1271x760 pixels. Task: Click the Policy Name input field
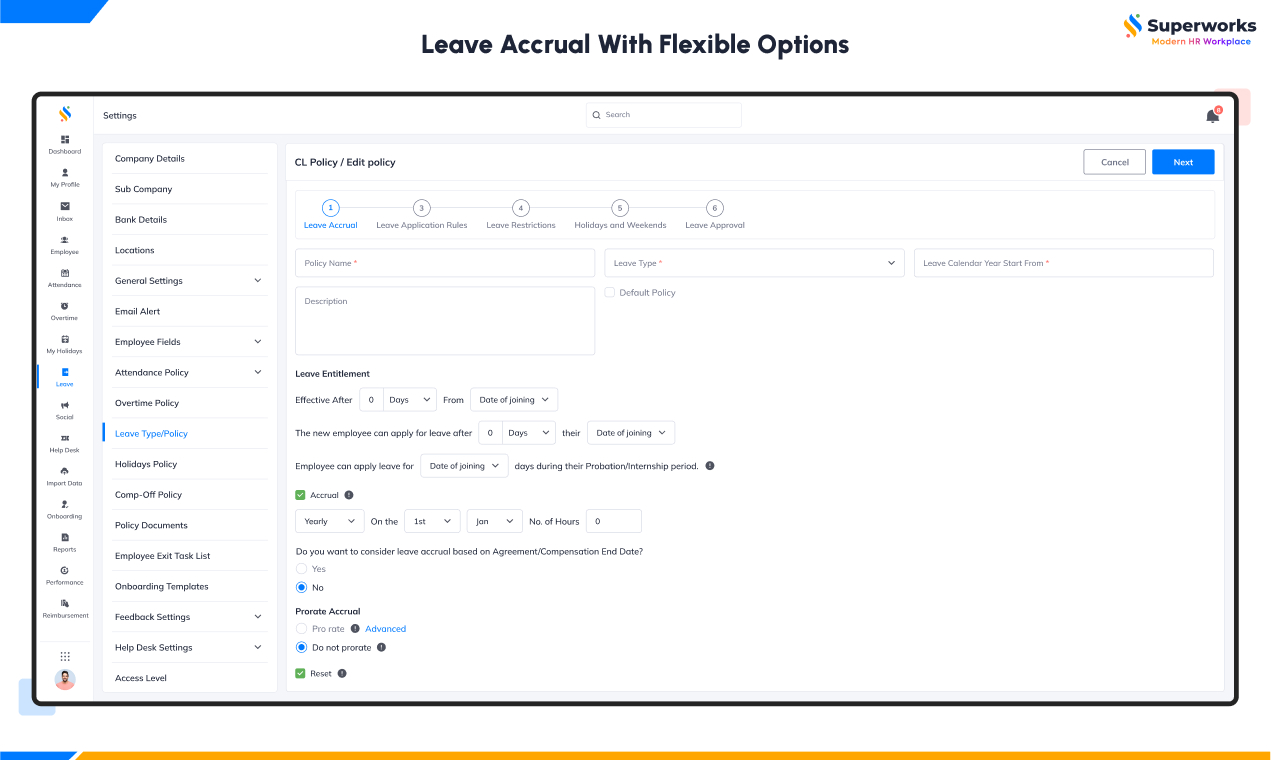click(x=445, y=263)
